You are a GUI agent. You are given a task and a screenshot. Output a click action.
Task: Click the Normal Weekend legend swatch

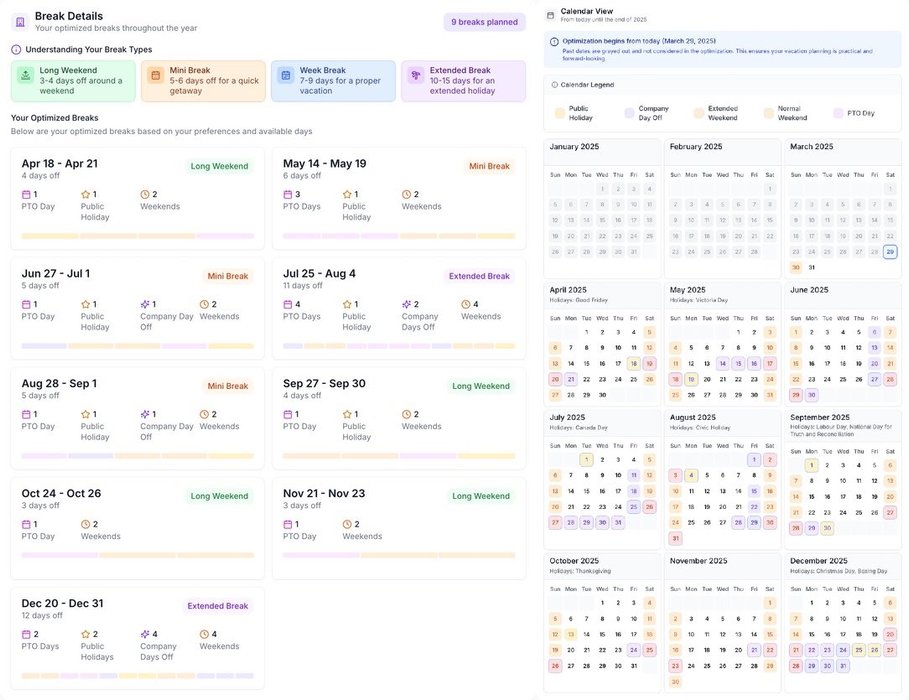click(x=769, y=113)
